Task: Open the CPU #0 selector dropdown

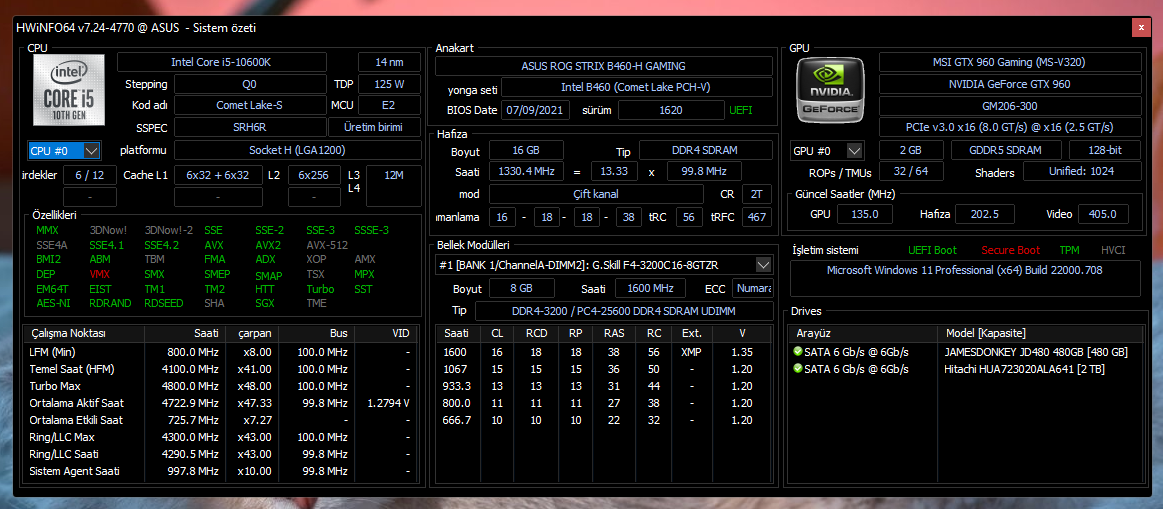Action: [x=65, y=151]
